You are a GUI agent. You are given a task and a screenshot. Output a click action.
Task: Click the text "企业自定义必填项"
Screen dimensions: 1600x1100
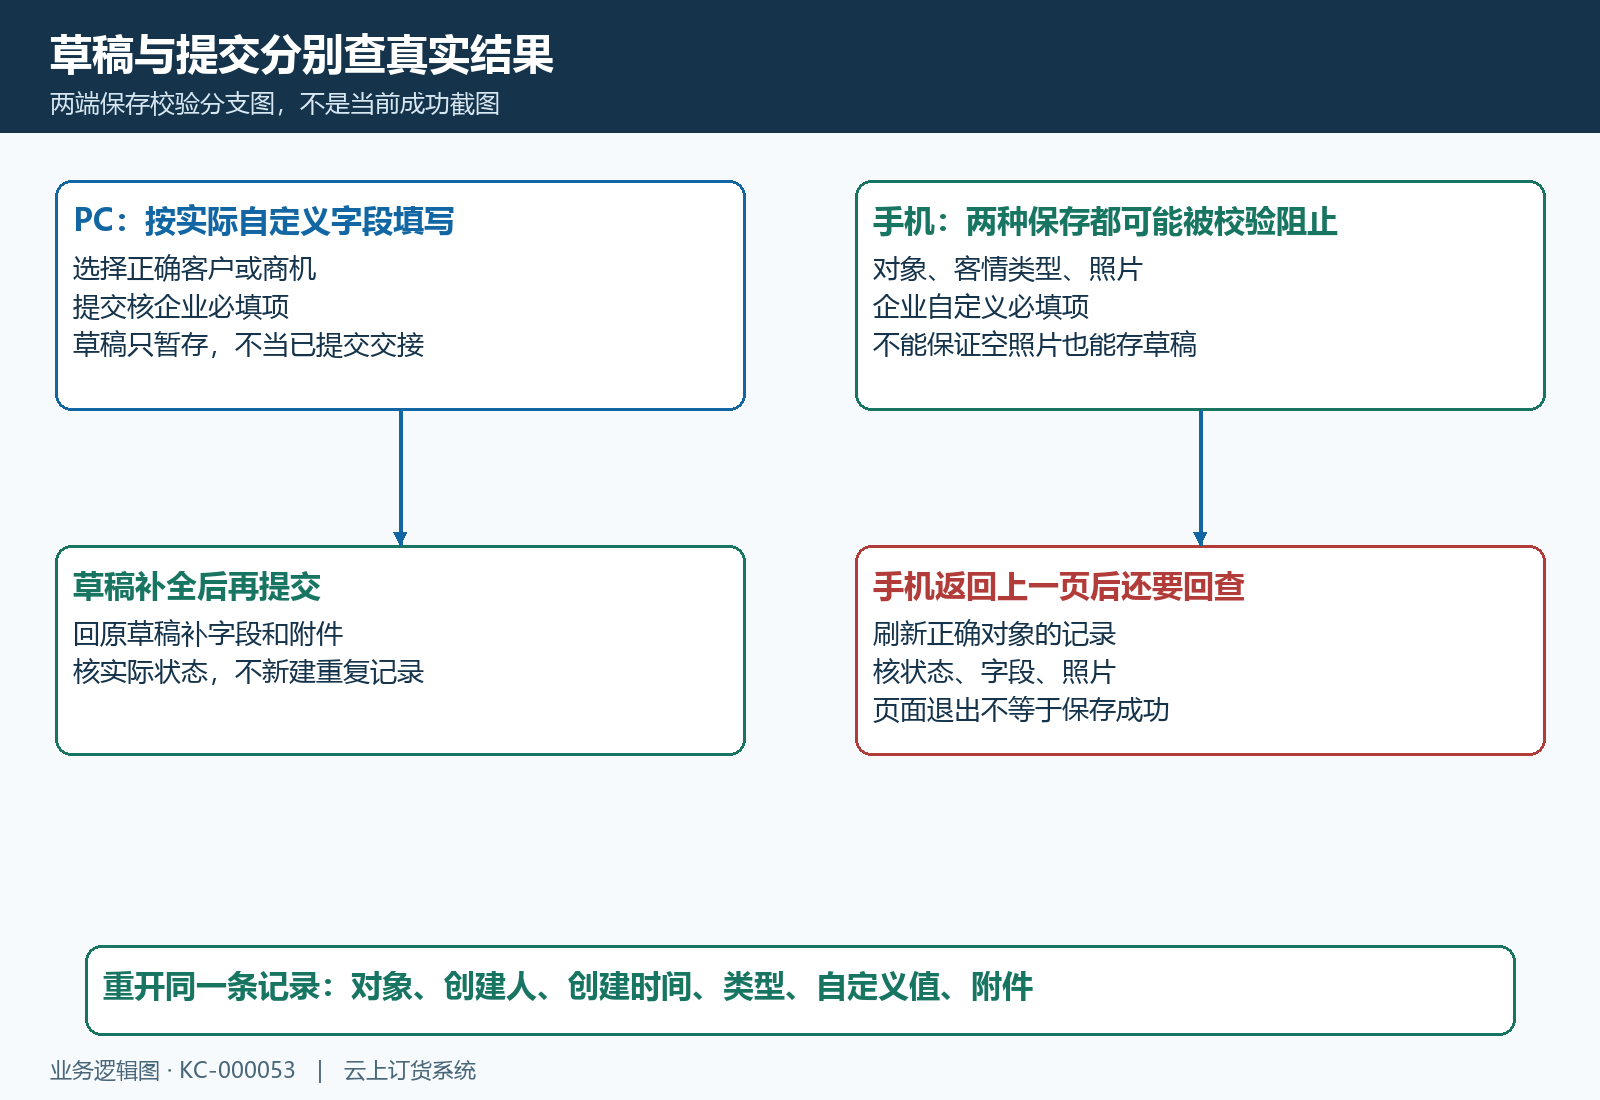[981, 307]
